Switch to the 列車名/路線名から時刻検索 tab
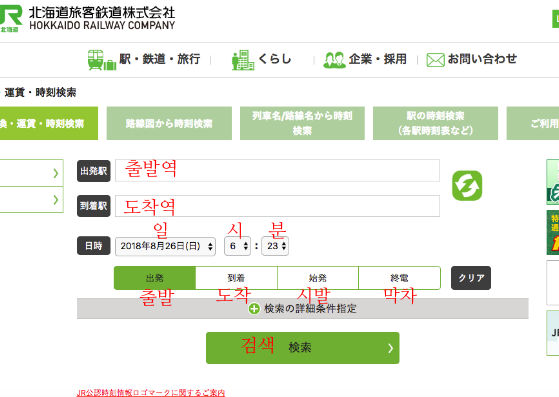The height and width of the screenshot is (397, 559). [x=302, y=123]
